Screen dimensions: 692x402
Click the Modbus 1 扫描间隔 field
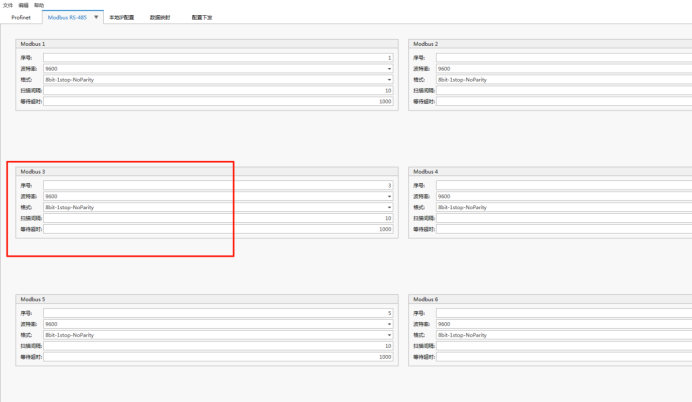pyautogui.click(x=218, y=90)
